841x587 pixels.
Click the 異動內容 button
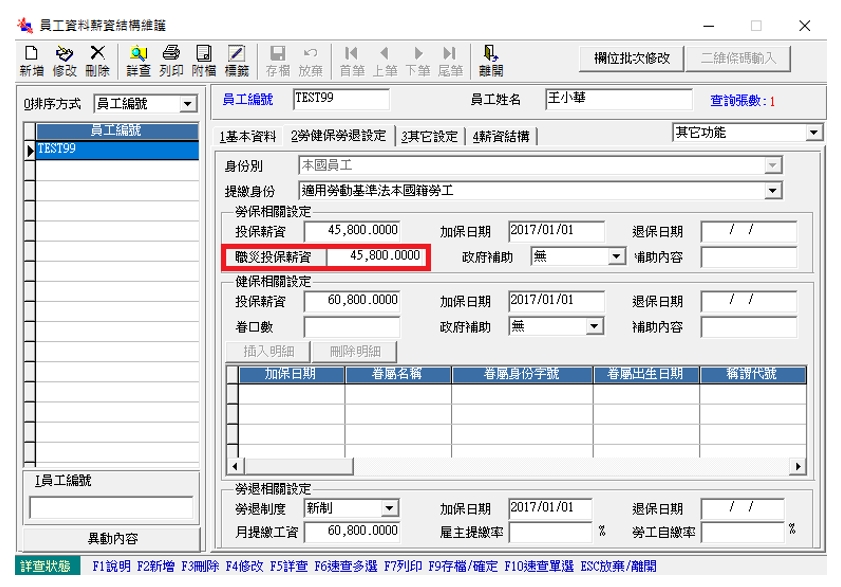click(x=113, y=539)
